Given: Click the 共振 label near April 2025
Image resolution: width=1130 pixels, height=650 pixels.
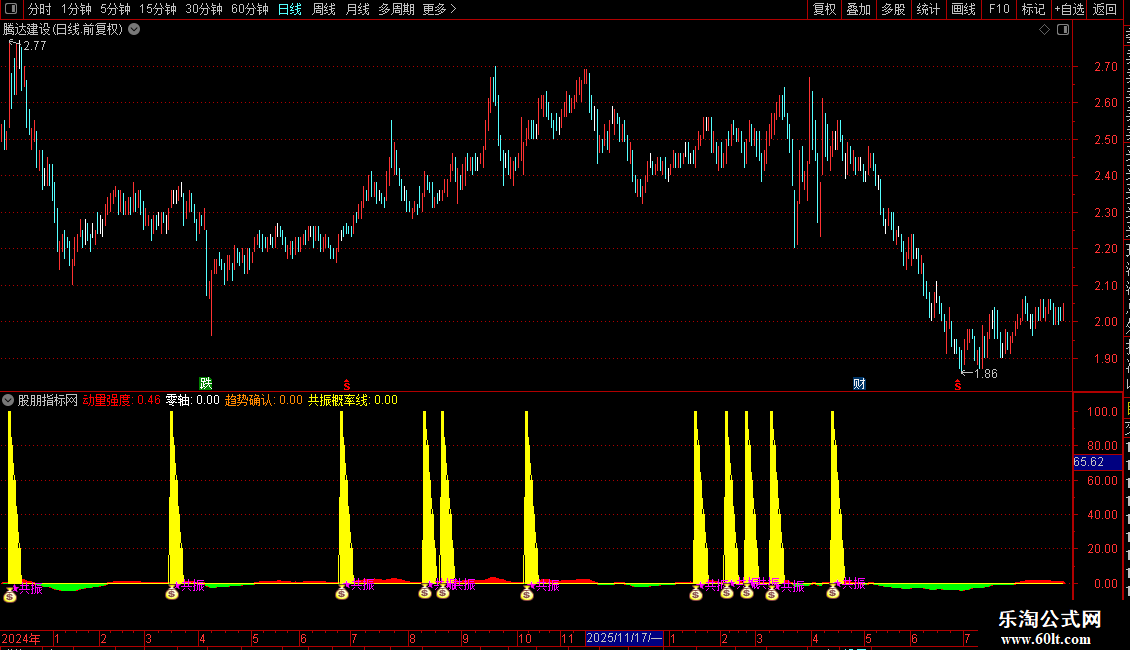Looking at the screenshot, I should coord(853,583).
